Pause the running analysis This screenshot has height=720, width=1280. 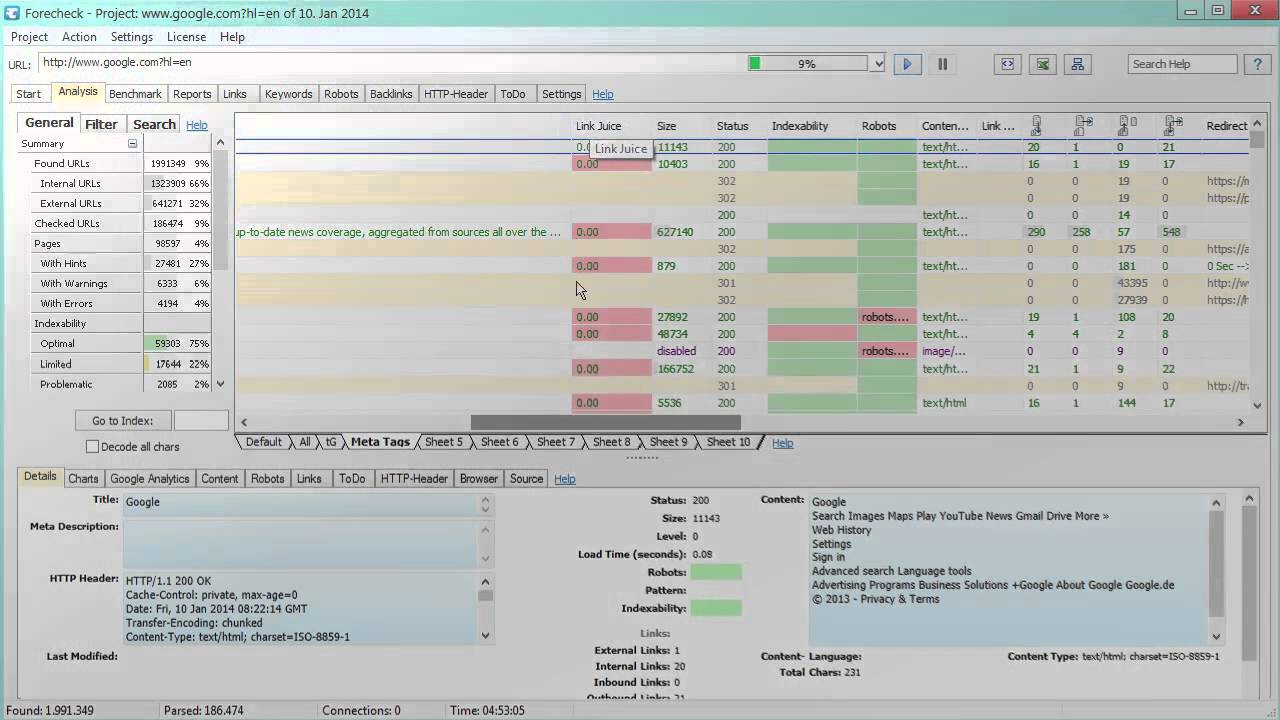942,64
